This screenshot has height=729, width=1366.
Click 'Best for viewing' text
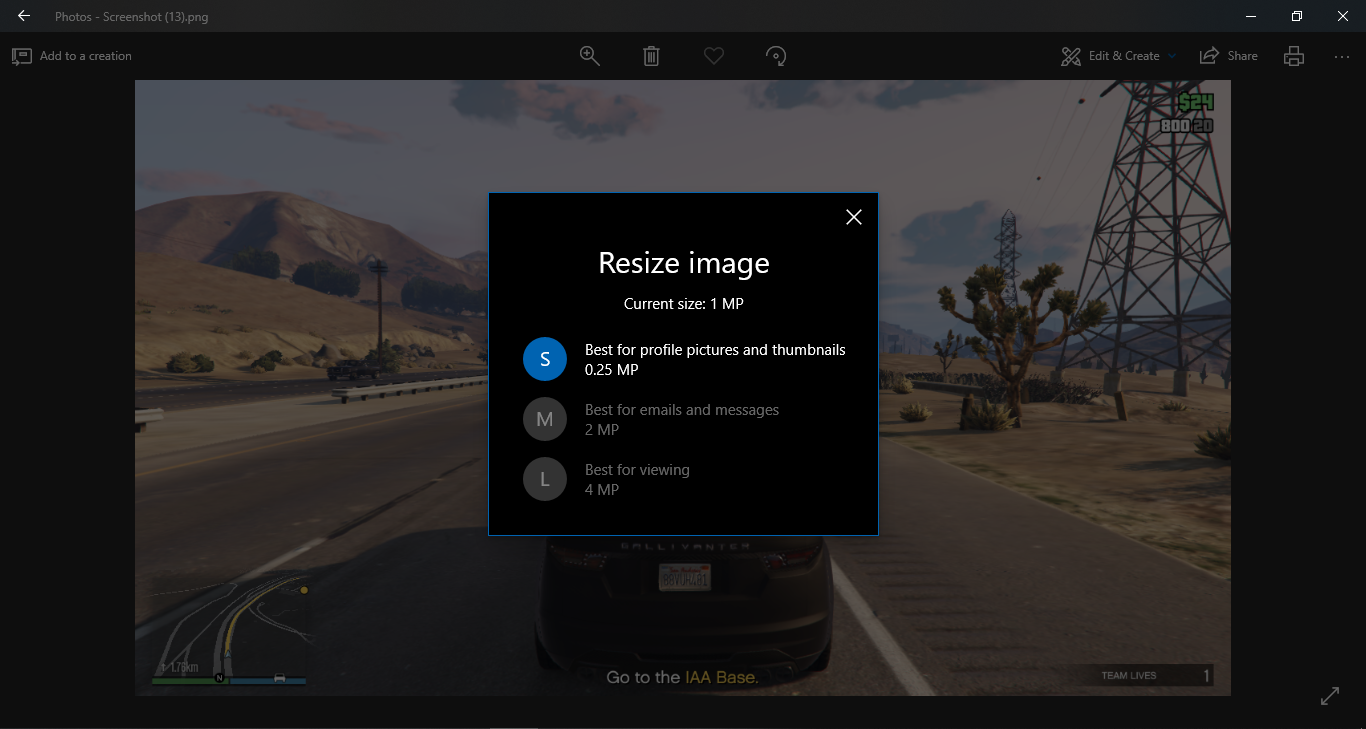637,470
